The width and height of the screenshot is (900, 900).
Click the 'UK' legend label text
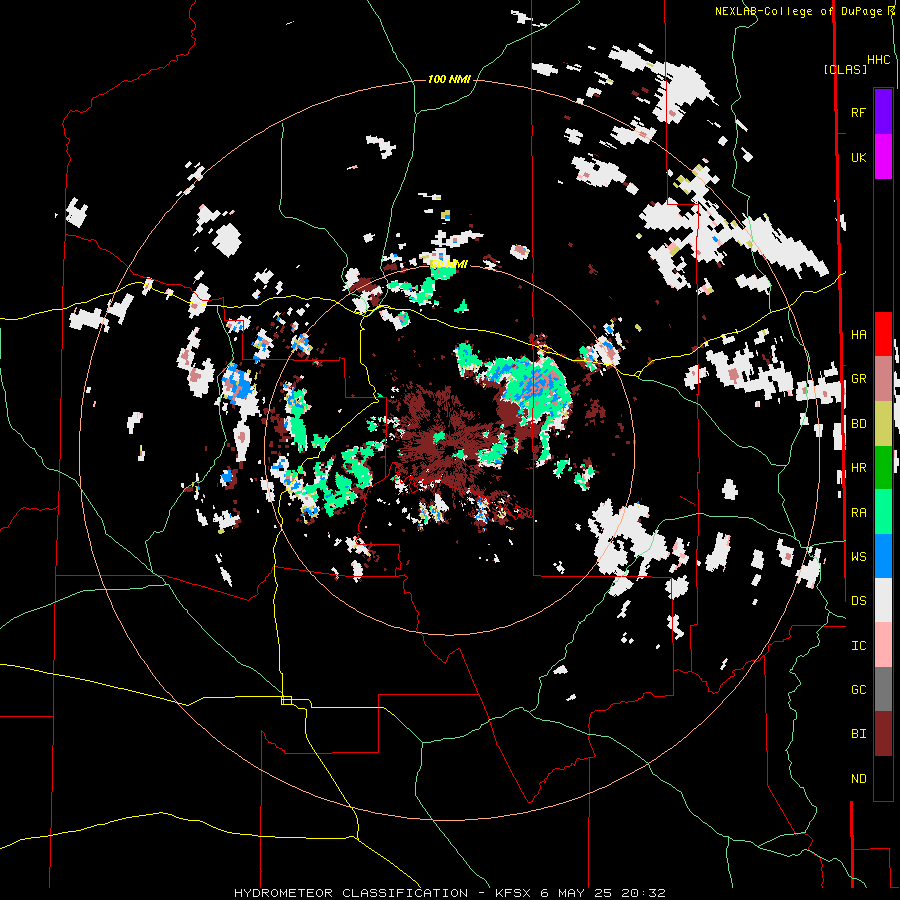click(858, 157)
